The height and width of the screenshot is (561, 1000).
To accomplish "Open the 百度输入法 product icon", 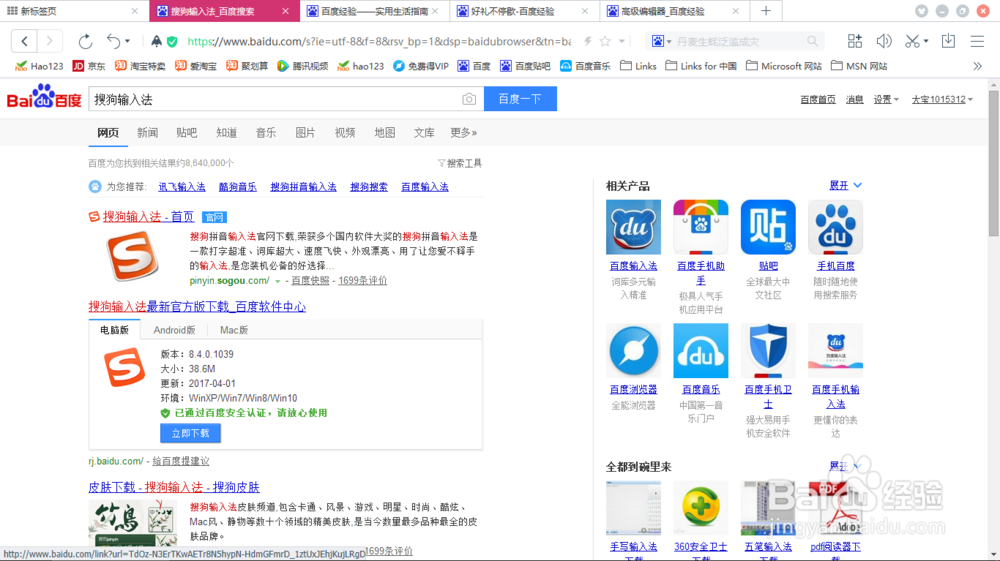I will click(x=633, y=227).
